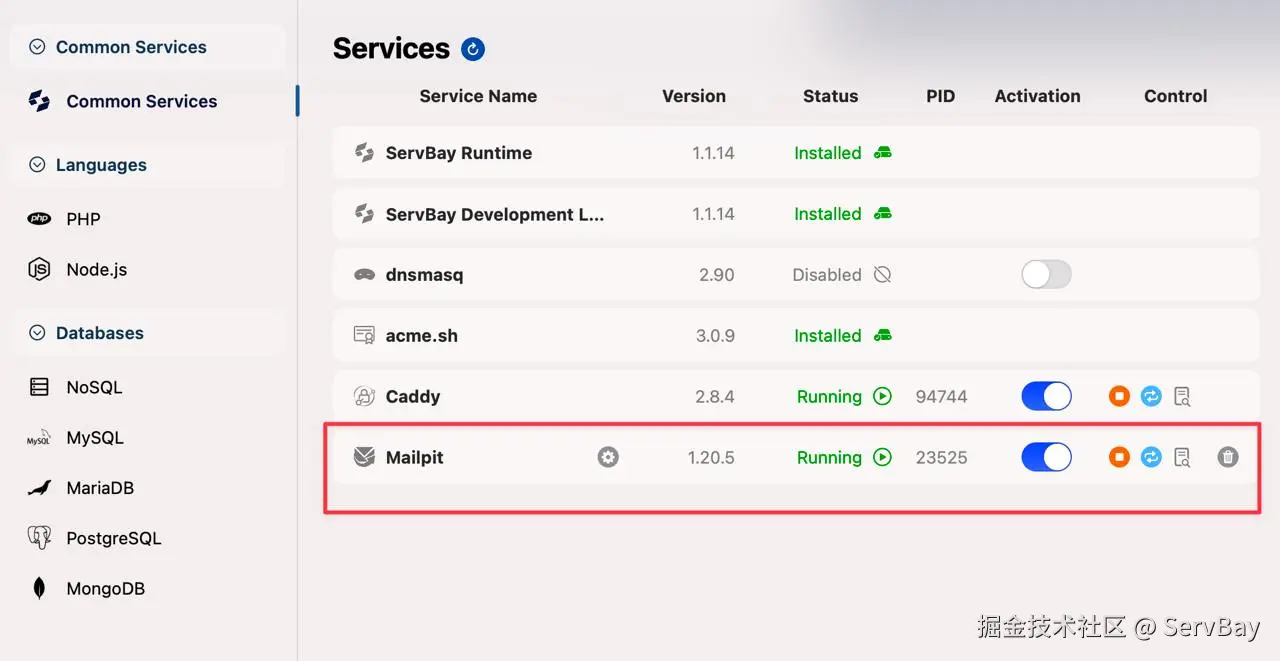Click Caddy's running play status icon
Image resolution: width=1280 pixels, height=661 pixels.
[x=882, y=396]
